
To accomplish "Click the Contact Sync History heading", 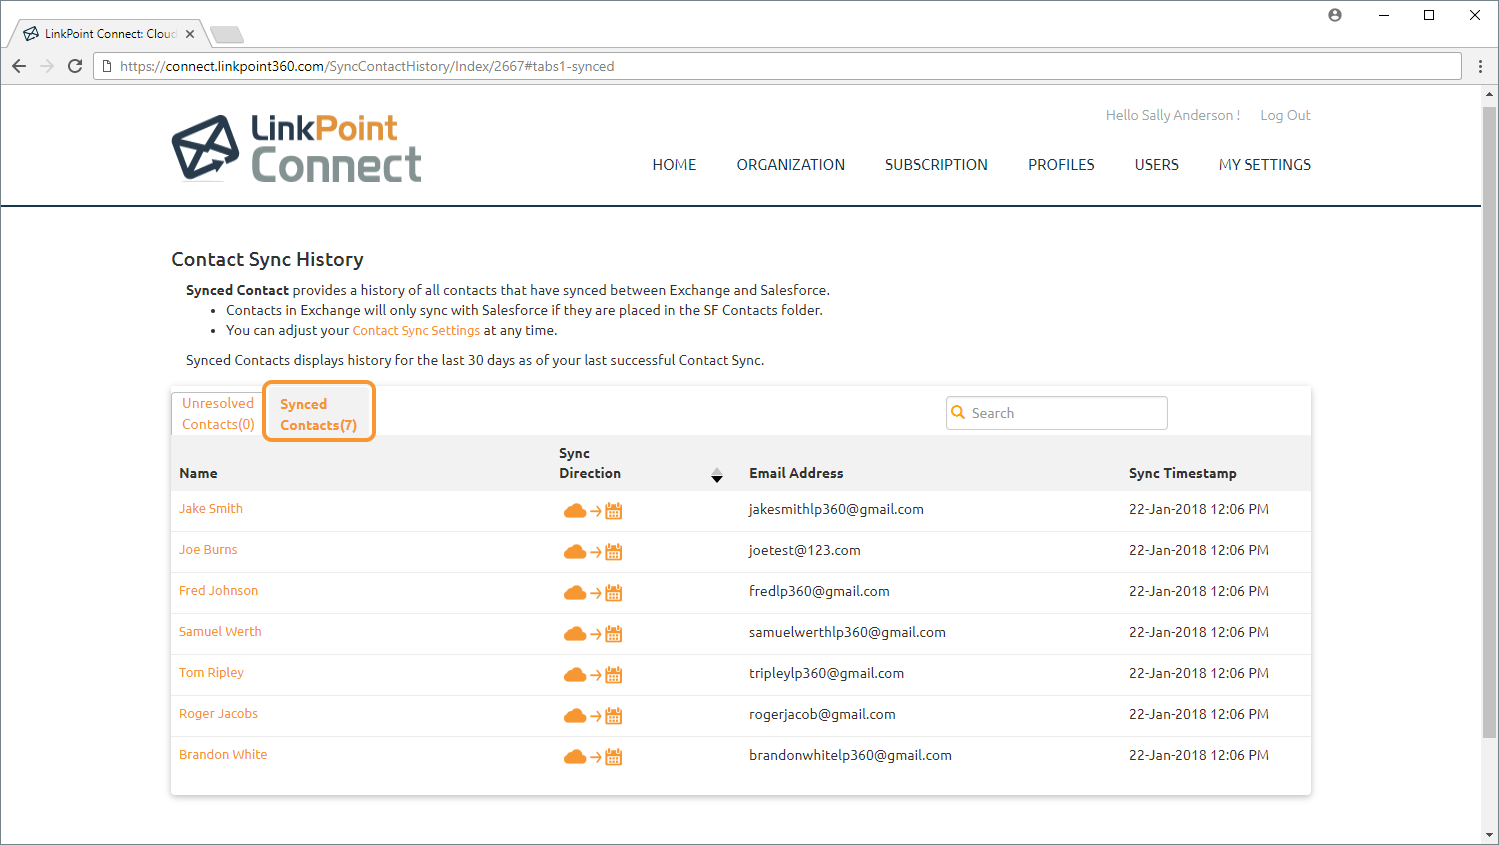I will 267,259.
